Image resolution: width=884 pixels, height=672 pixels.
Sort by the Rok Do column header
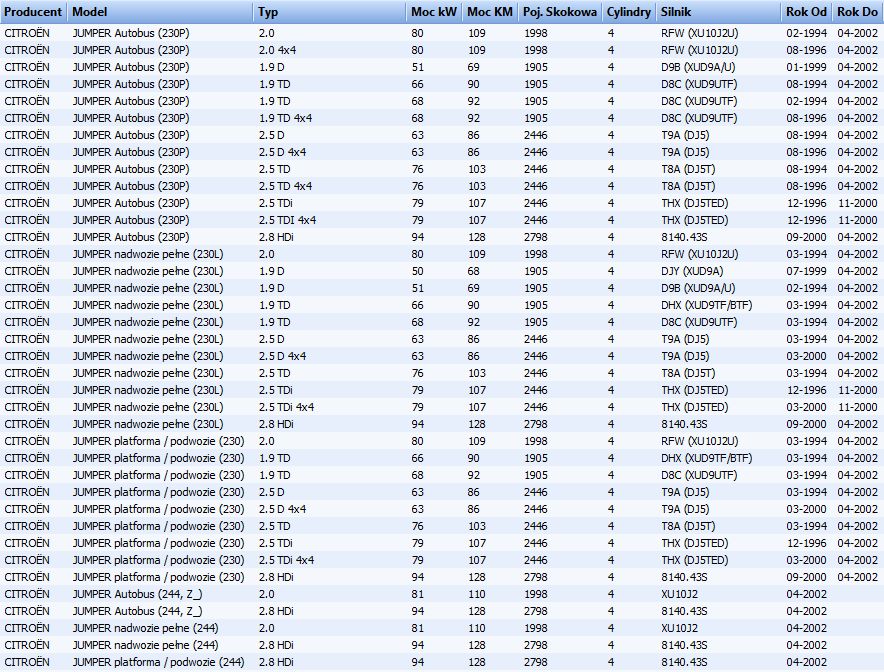click(x=858, y=12)
